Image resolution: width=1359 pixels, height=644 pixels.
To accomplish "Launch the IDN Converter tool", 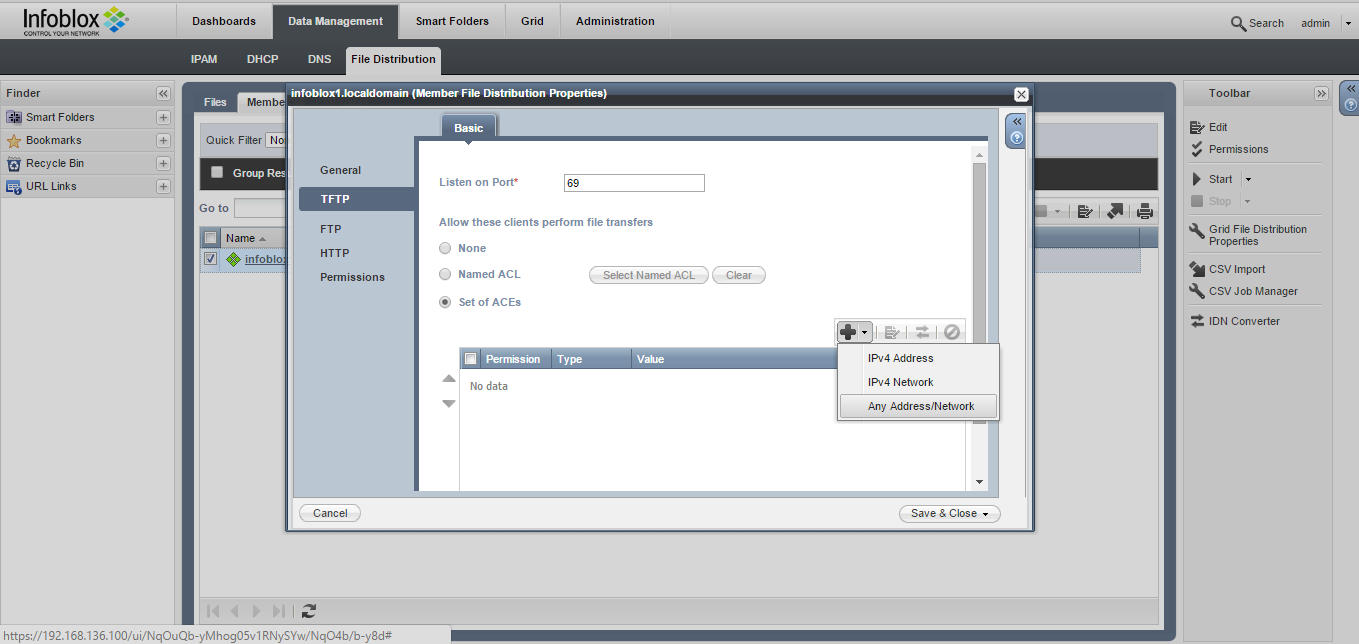I will 1244,321.
